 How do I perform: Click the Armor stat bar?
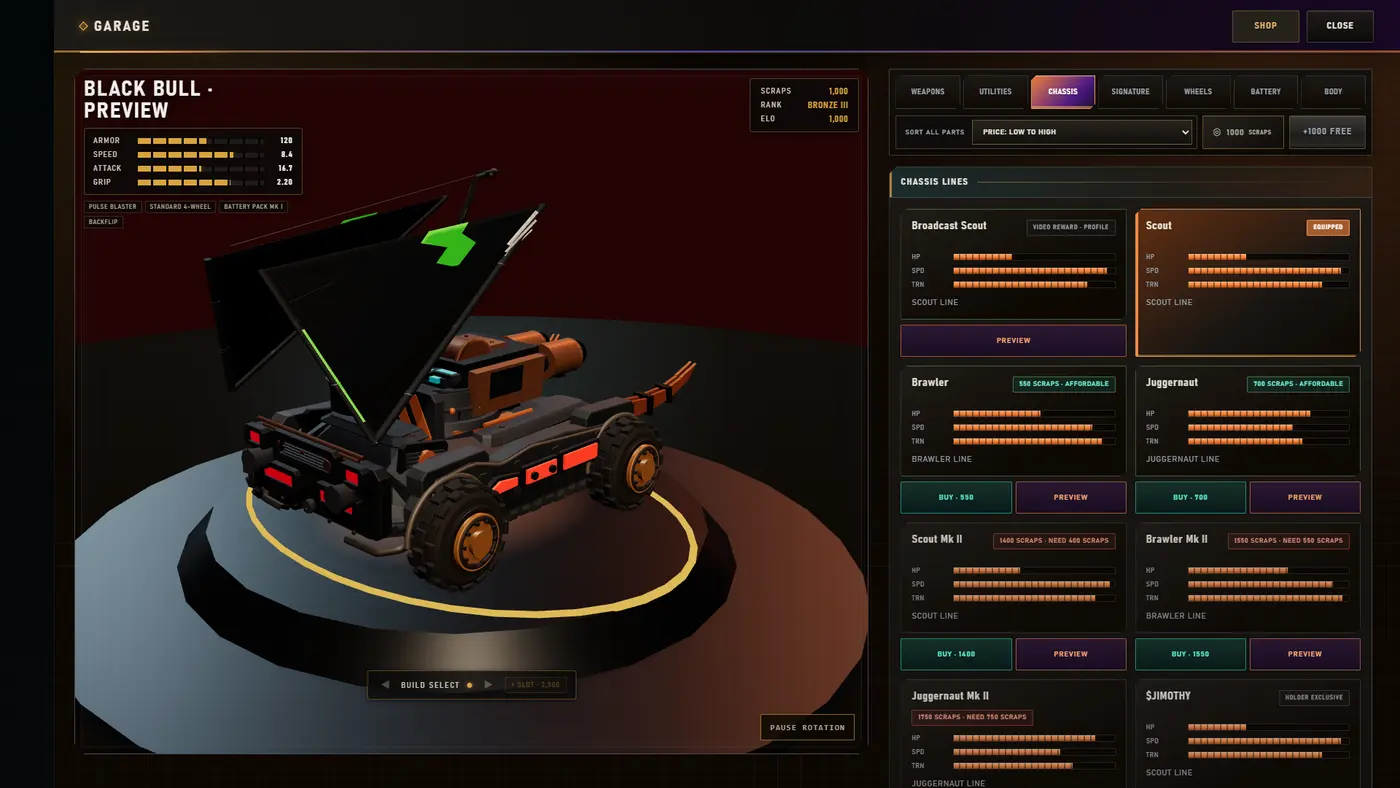point(200,141)
